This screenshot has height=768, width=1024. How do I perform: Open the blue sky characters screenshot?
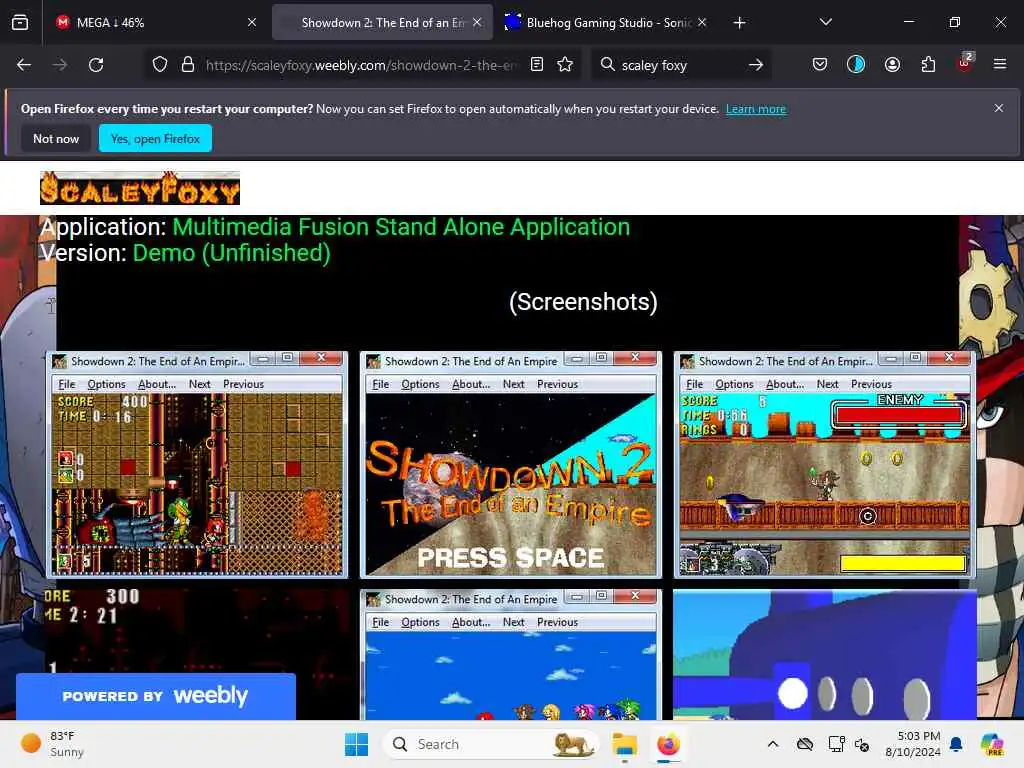click(511, 655)
